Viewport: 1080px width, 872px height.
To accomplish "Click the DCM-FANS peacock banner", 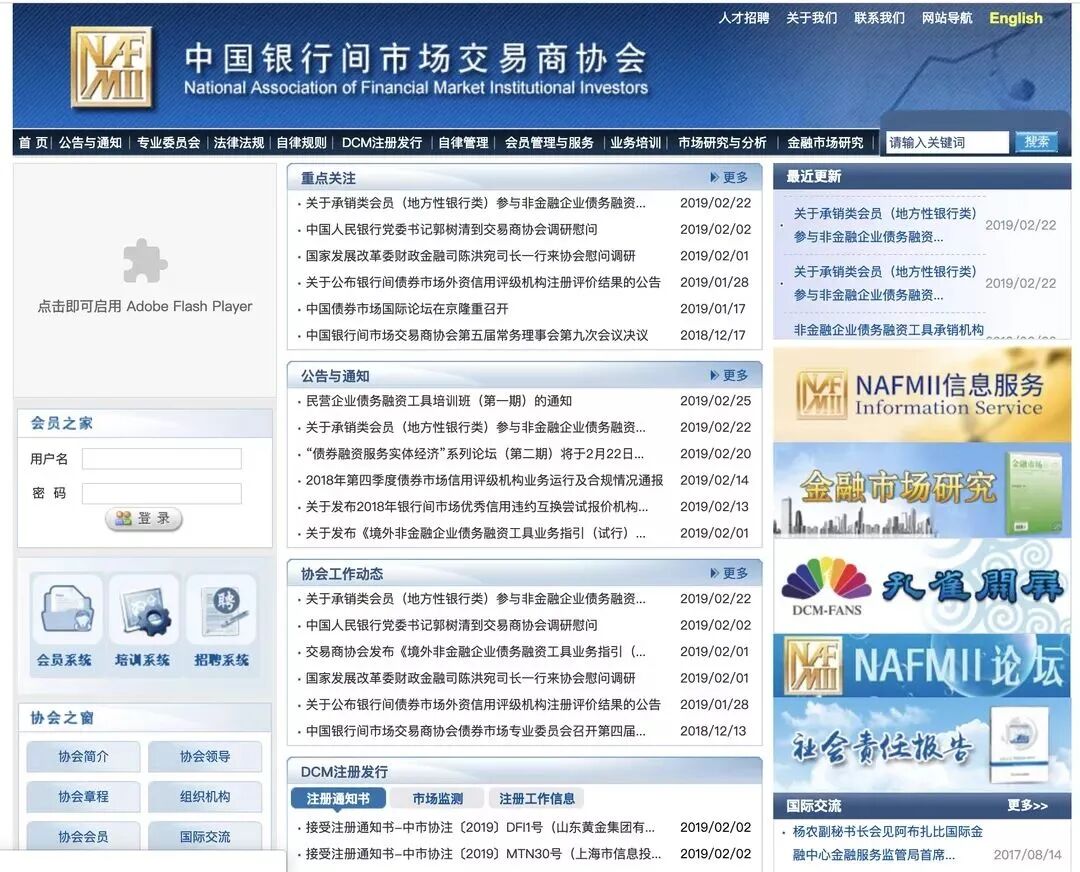I will [920, 585].
